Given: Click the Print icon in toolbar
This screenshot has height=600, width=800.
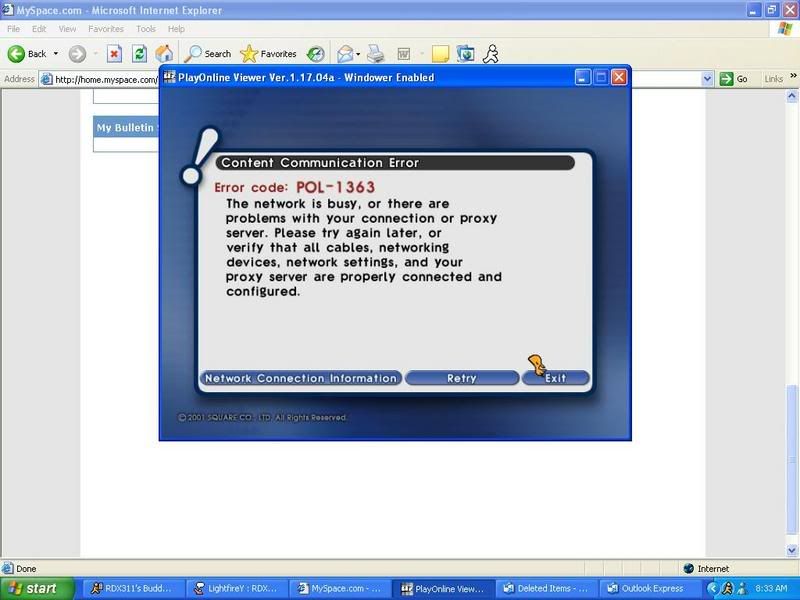Looking at the screenshot, I should [375, 54].
